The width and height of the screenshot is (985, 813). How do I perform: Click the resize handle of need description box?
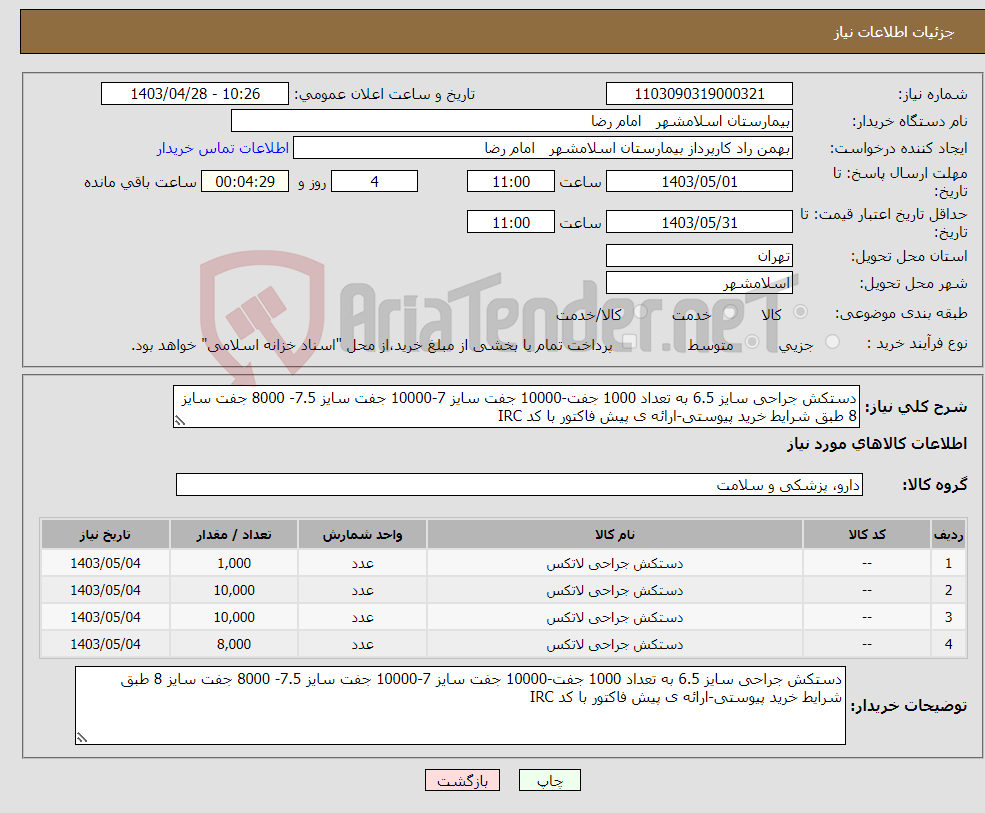click(180, 421)
